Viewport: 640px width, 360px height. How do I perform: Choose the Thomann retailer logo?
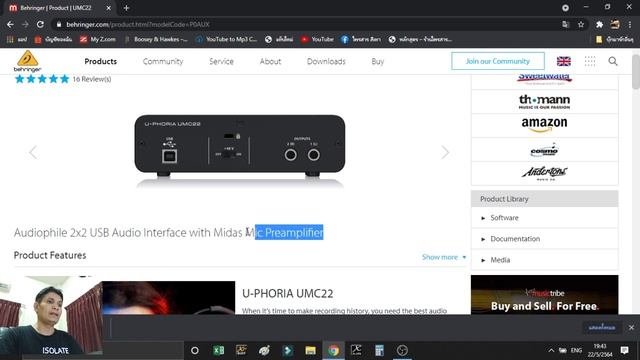[x=544, y=102]
